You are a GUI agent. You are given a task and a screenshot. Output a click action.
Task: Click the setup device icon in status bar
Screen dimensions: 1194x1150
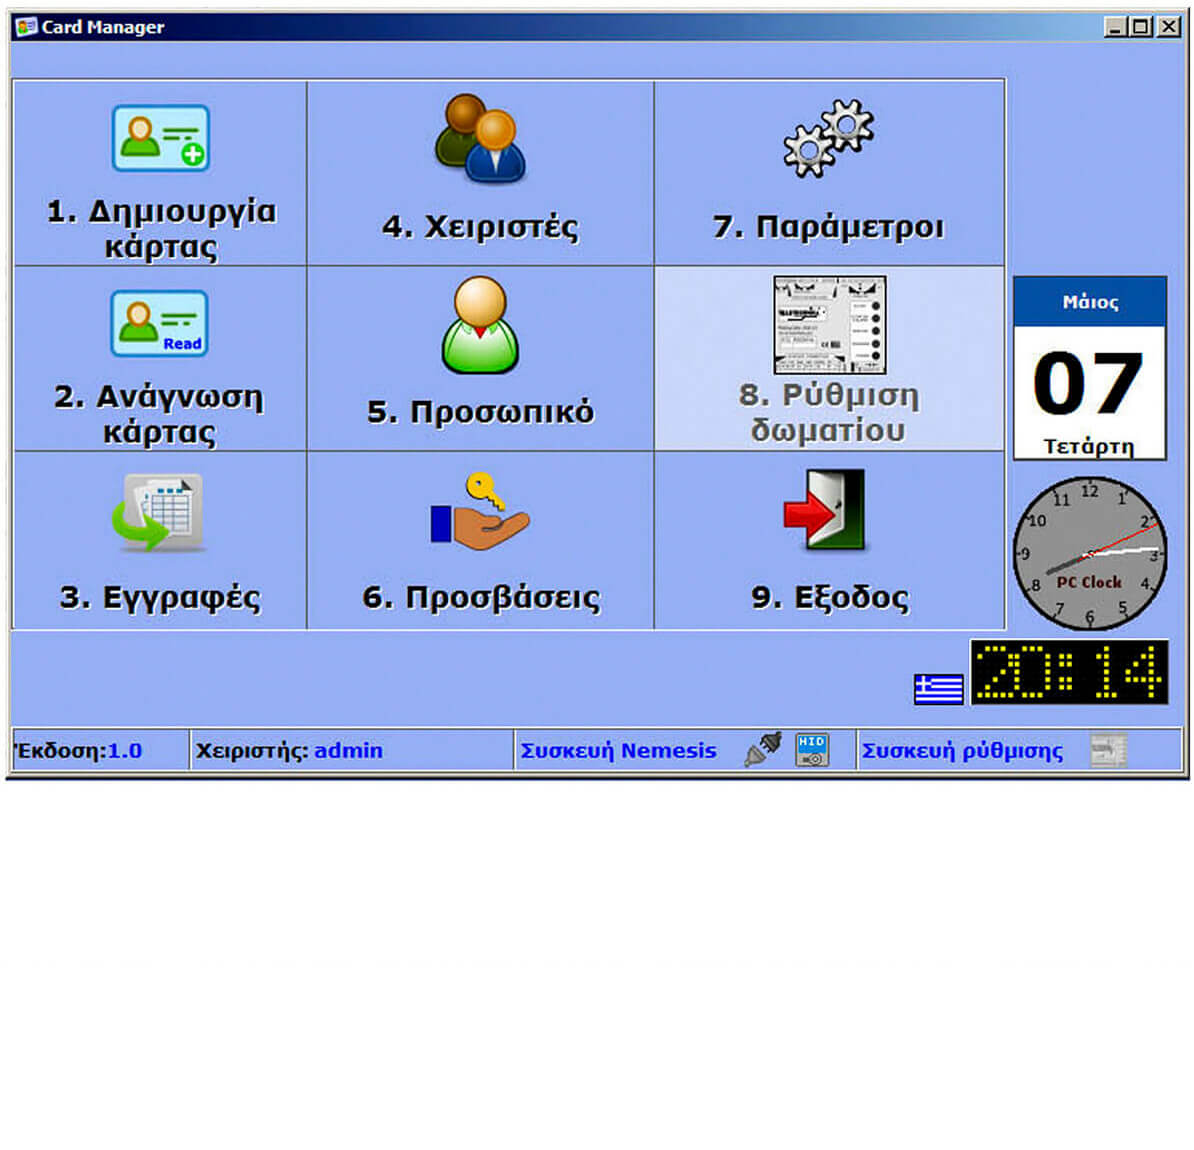pyautogui.click(x=1108, y=750)
